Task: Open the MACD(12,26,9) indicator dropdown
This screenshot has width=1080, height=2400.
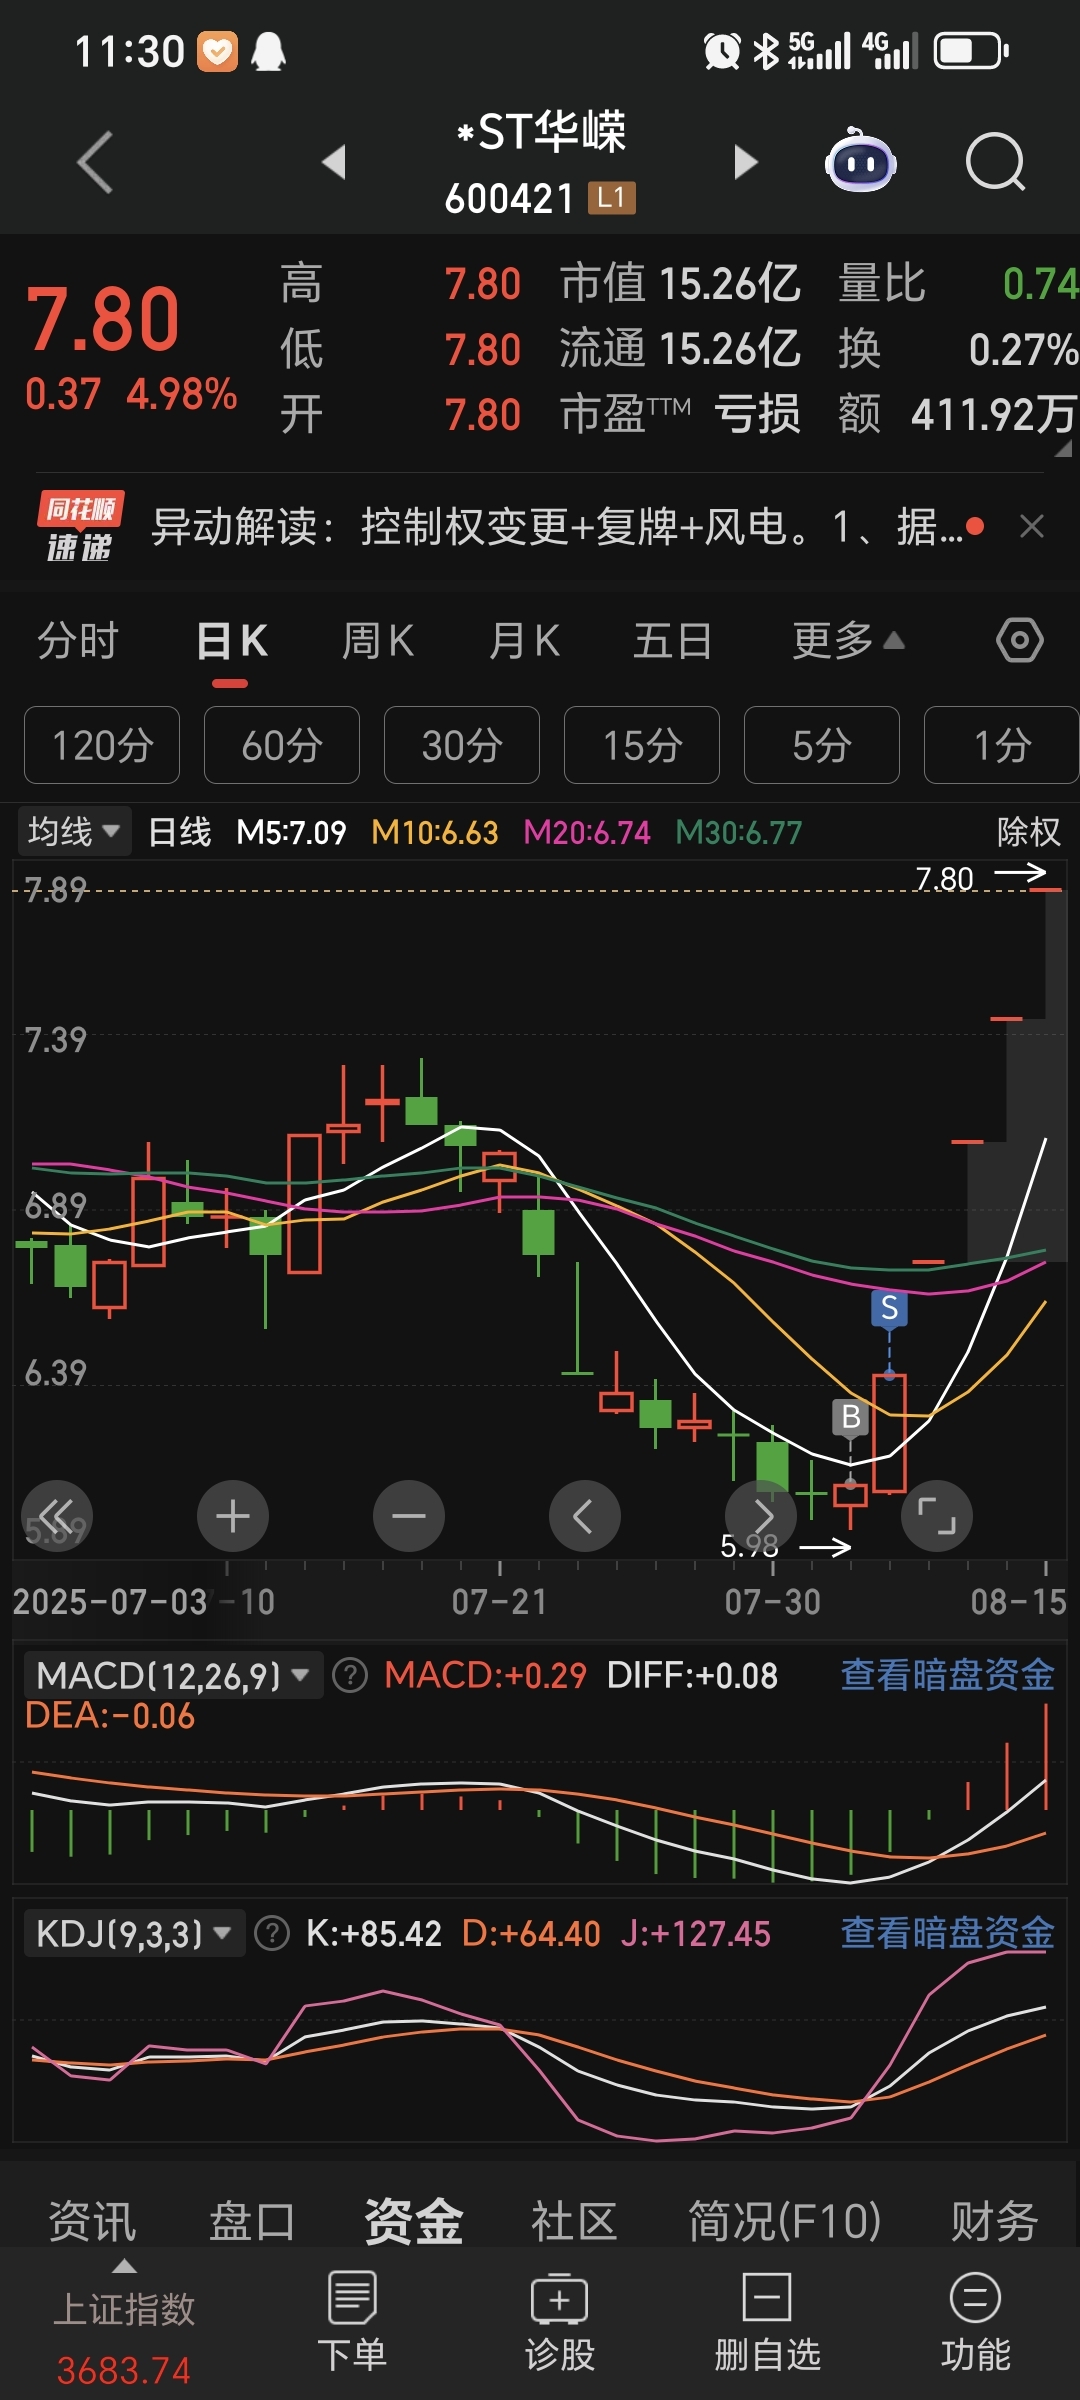Action: 173,1675
